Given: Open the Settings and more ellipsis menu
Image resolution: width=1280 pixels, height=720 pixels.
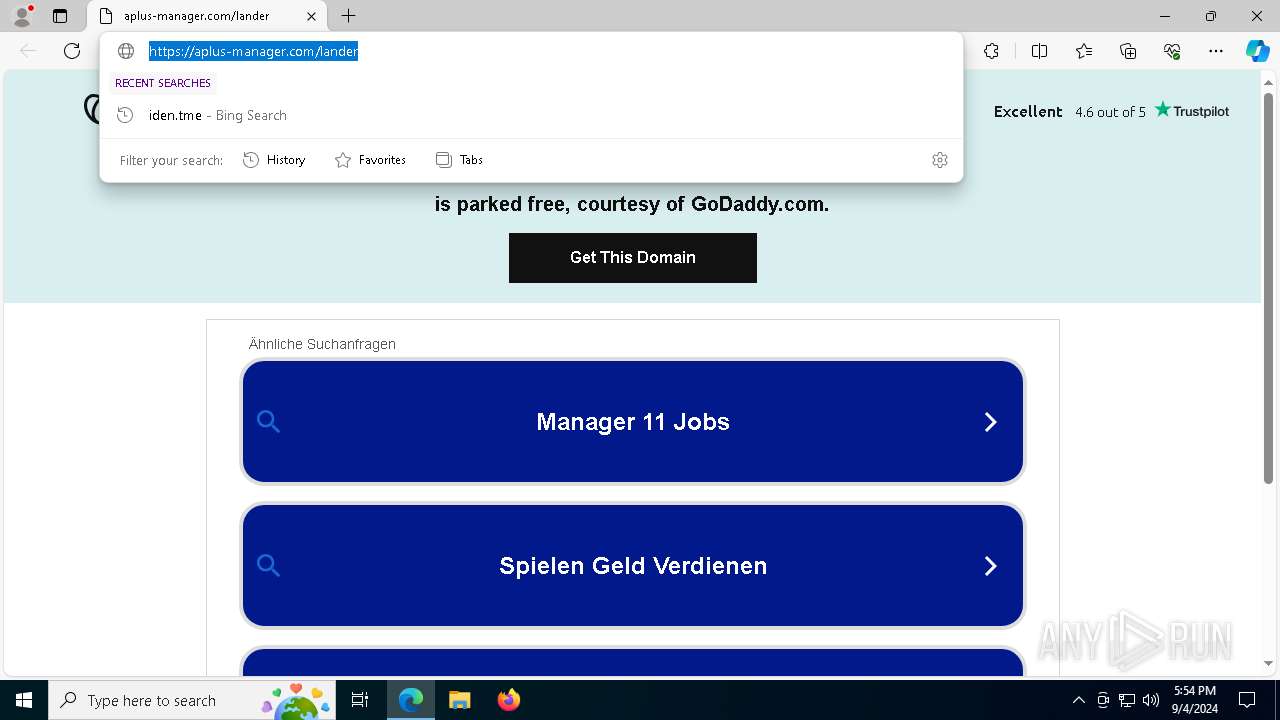Looking at the screenshot, I should [x=1216, y=51].
